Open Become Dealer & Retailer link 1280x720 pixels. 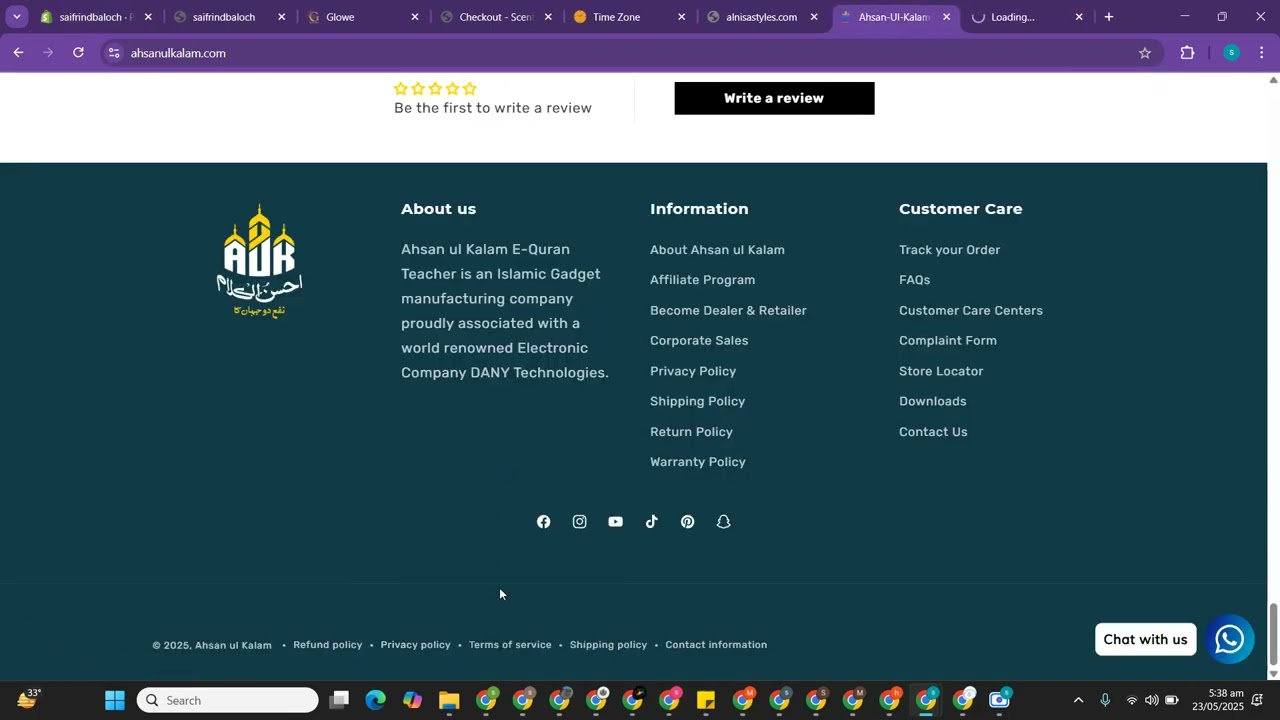pyautogui.click(x=728, y=310)
